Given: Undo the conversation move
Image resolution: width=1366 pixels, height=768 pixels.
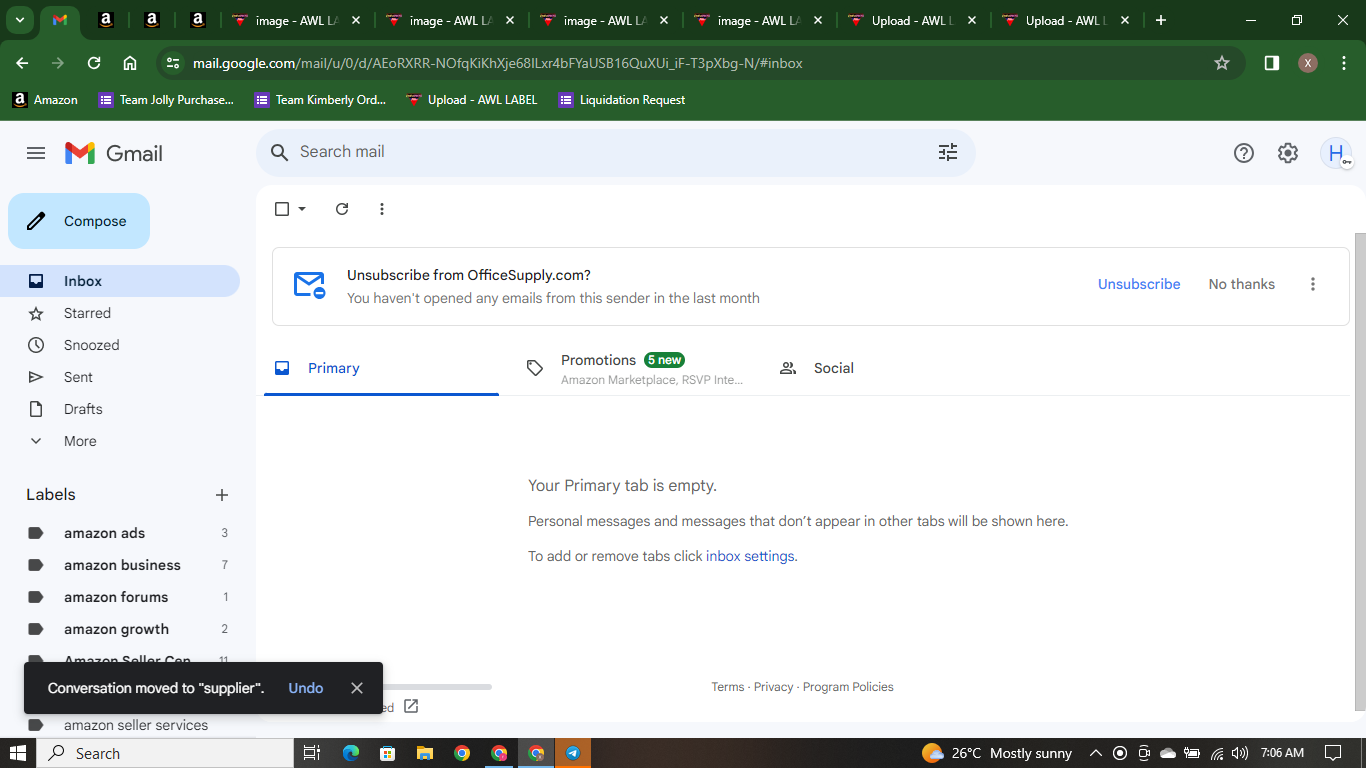Looking at the screenshot, I should (306, 688).
